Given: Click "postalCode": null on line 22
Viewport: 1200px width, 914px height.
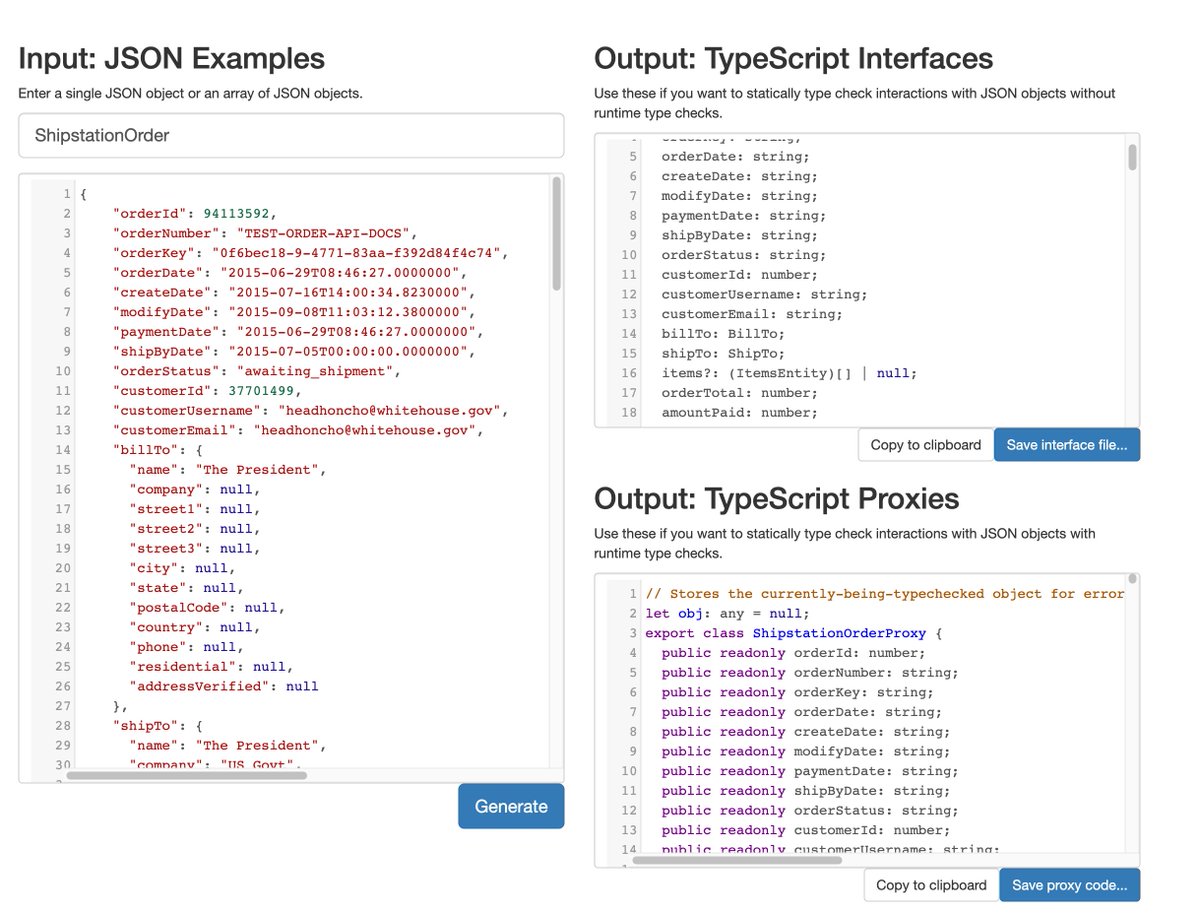Looking at the screenshot, I should (207, 608).
